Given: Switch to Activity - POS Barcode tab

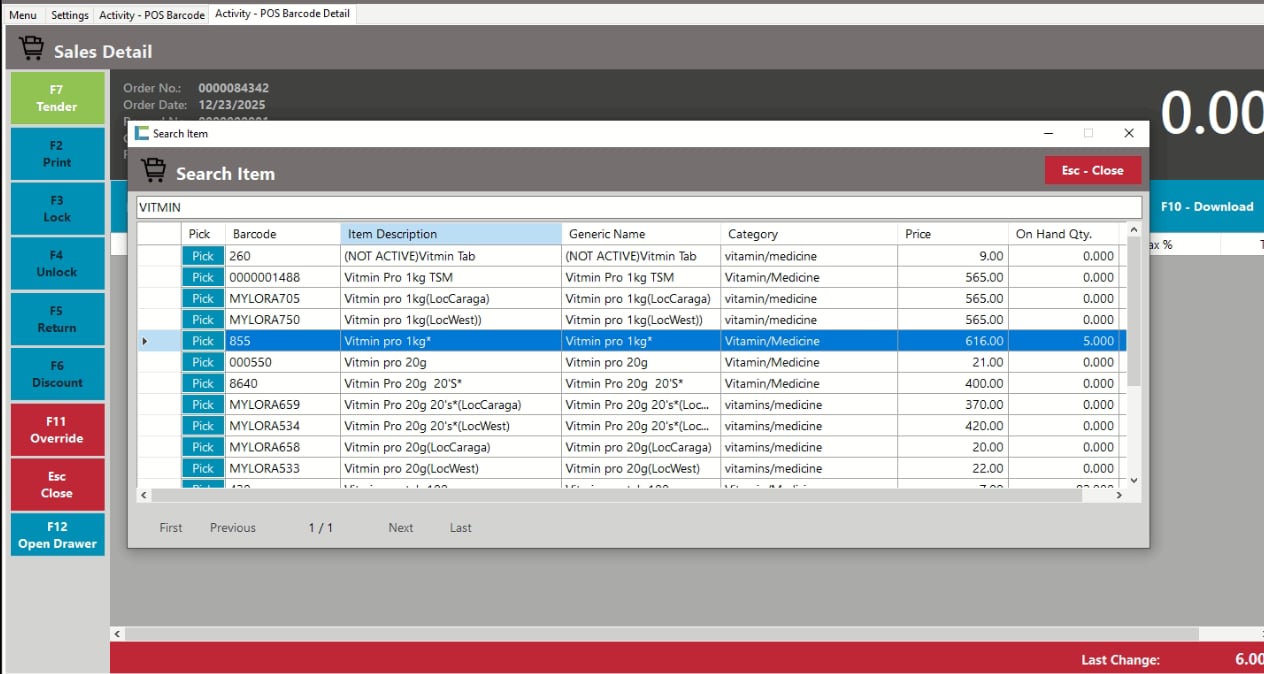Looking at the screenshot, I should pos(152,15).
